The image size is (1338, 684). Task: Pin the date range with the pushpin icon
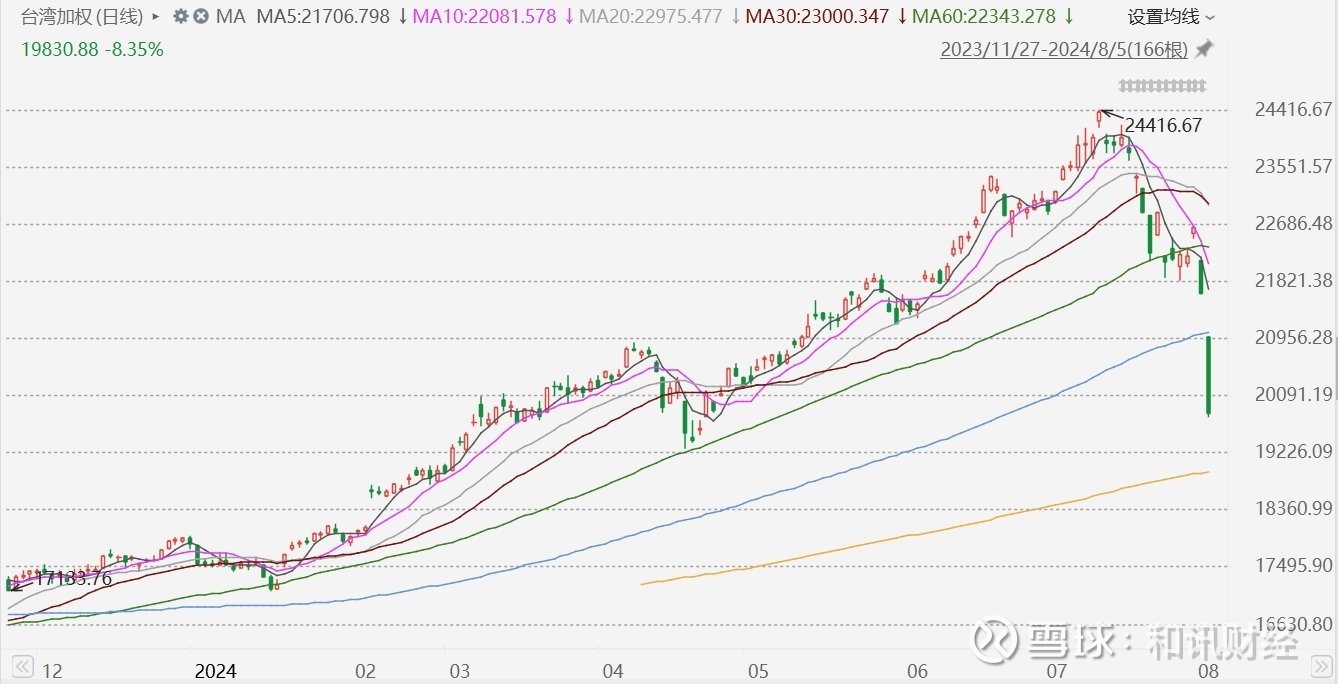tap(1205, 49)
